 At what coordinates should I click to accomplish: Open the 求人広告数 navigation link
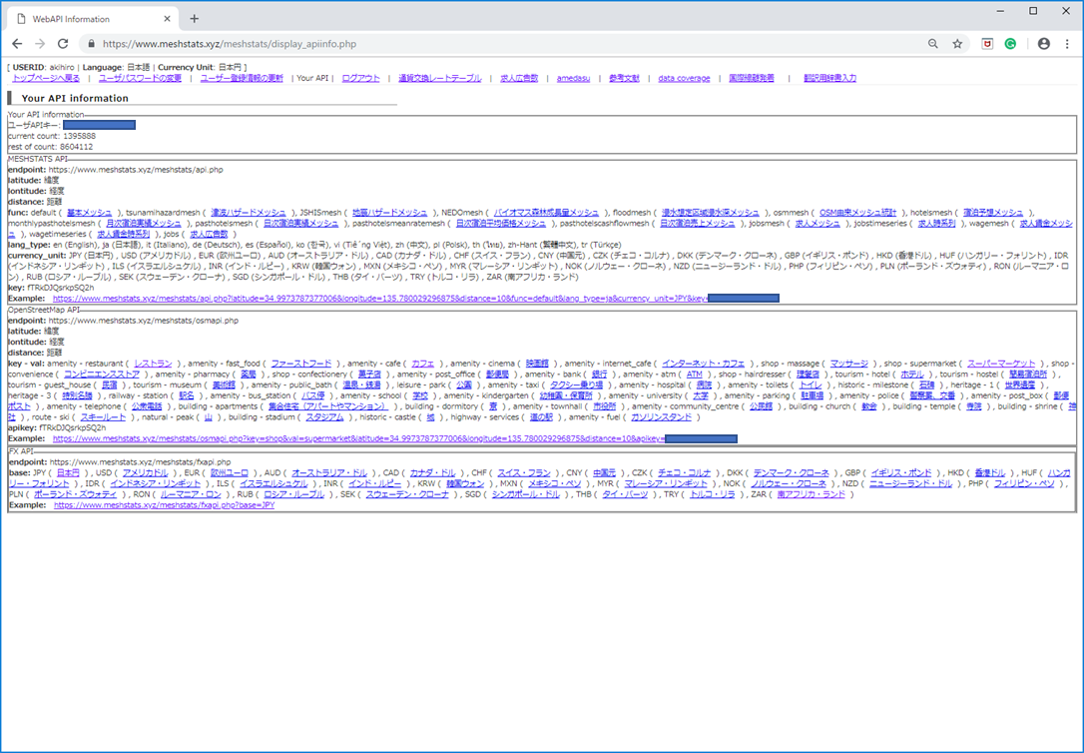pos(519,78)
